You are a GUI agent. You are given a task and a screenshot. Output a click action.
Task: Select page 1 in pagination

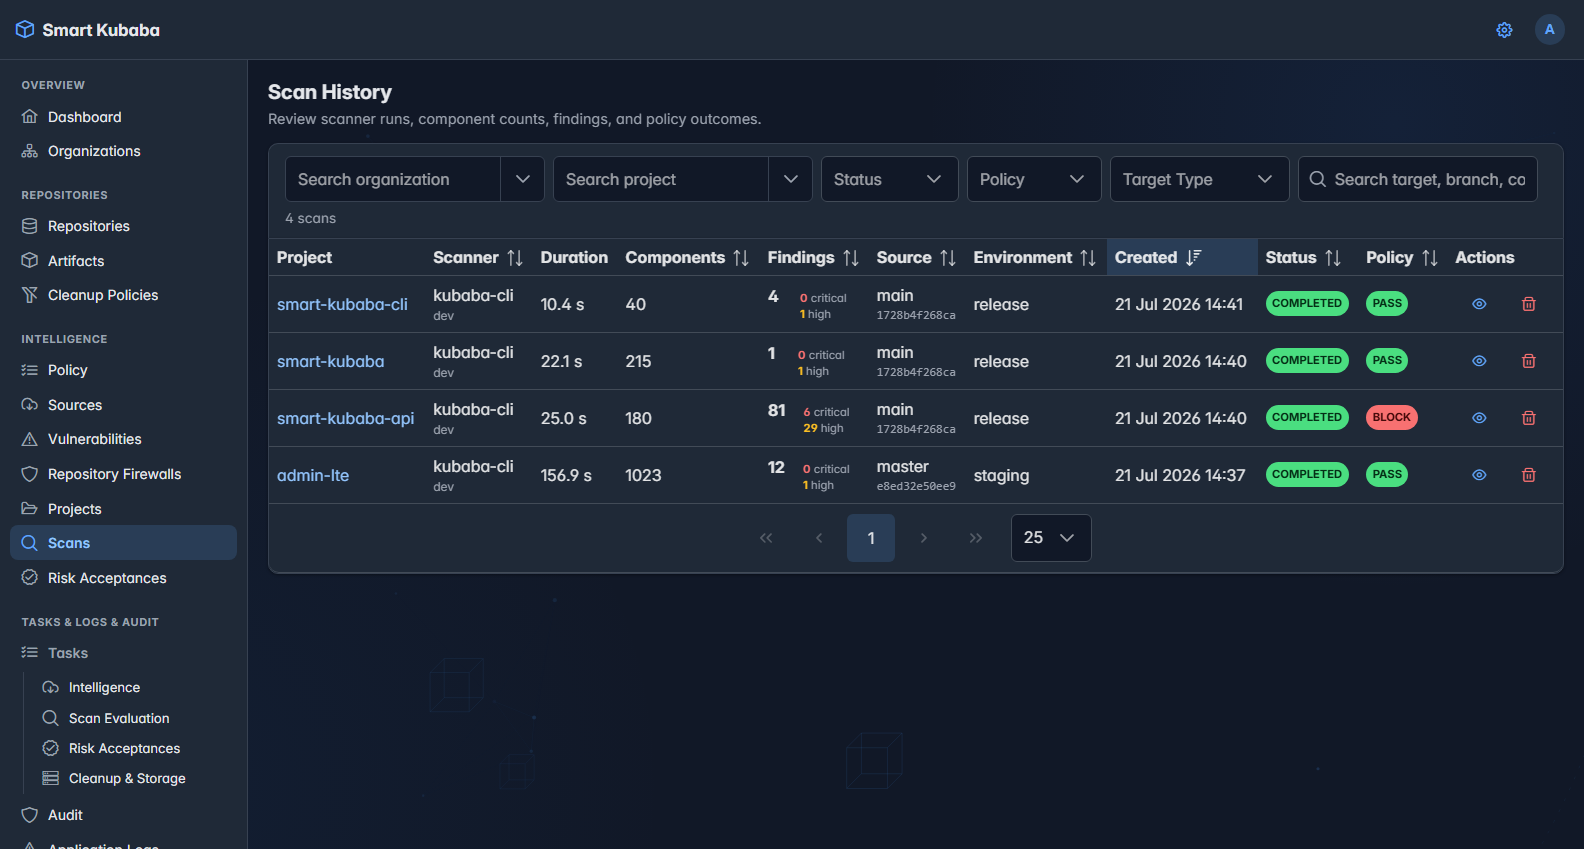[x=871, y=538]
